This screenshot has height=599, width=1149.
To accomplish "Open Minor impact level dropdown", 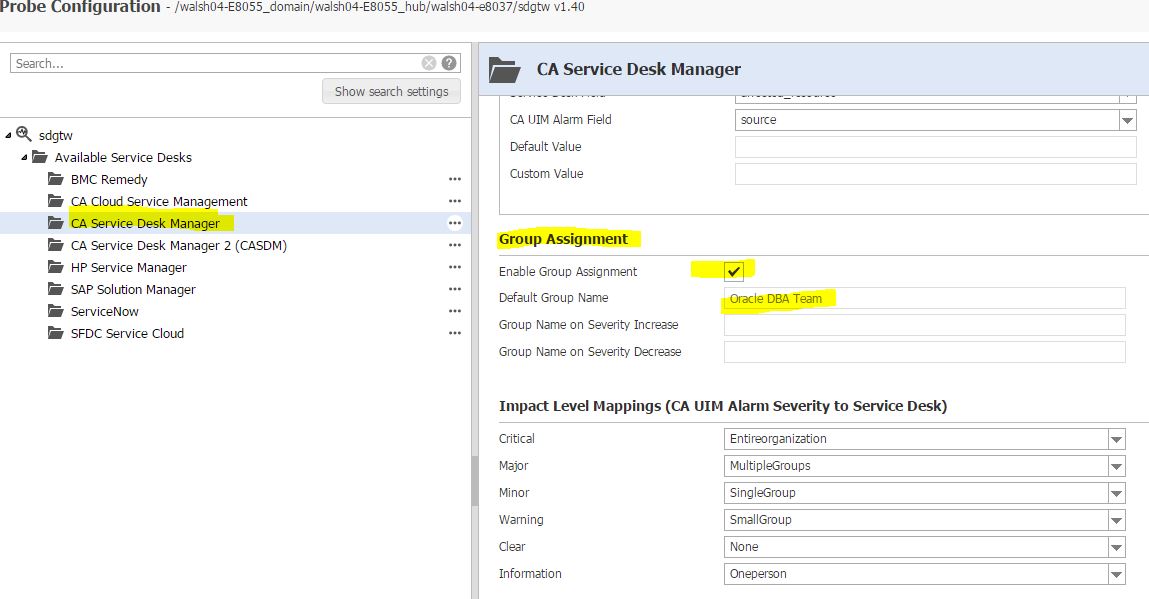I will (x=1116, y=493).
